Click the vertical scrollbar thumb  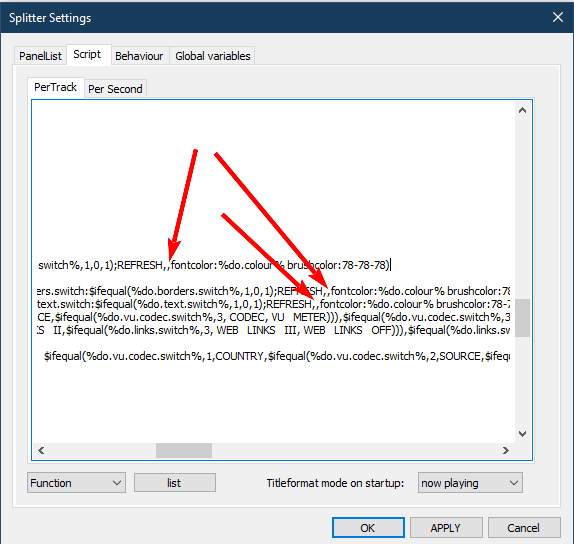[x=522, y=318]
